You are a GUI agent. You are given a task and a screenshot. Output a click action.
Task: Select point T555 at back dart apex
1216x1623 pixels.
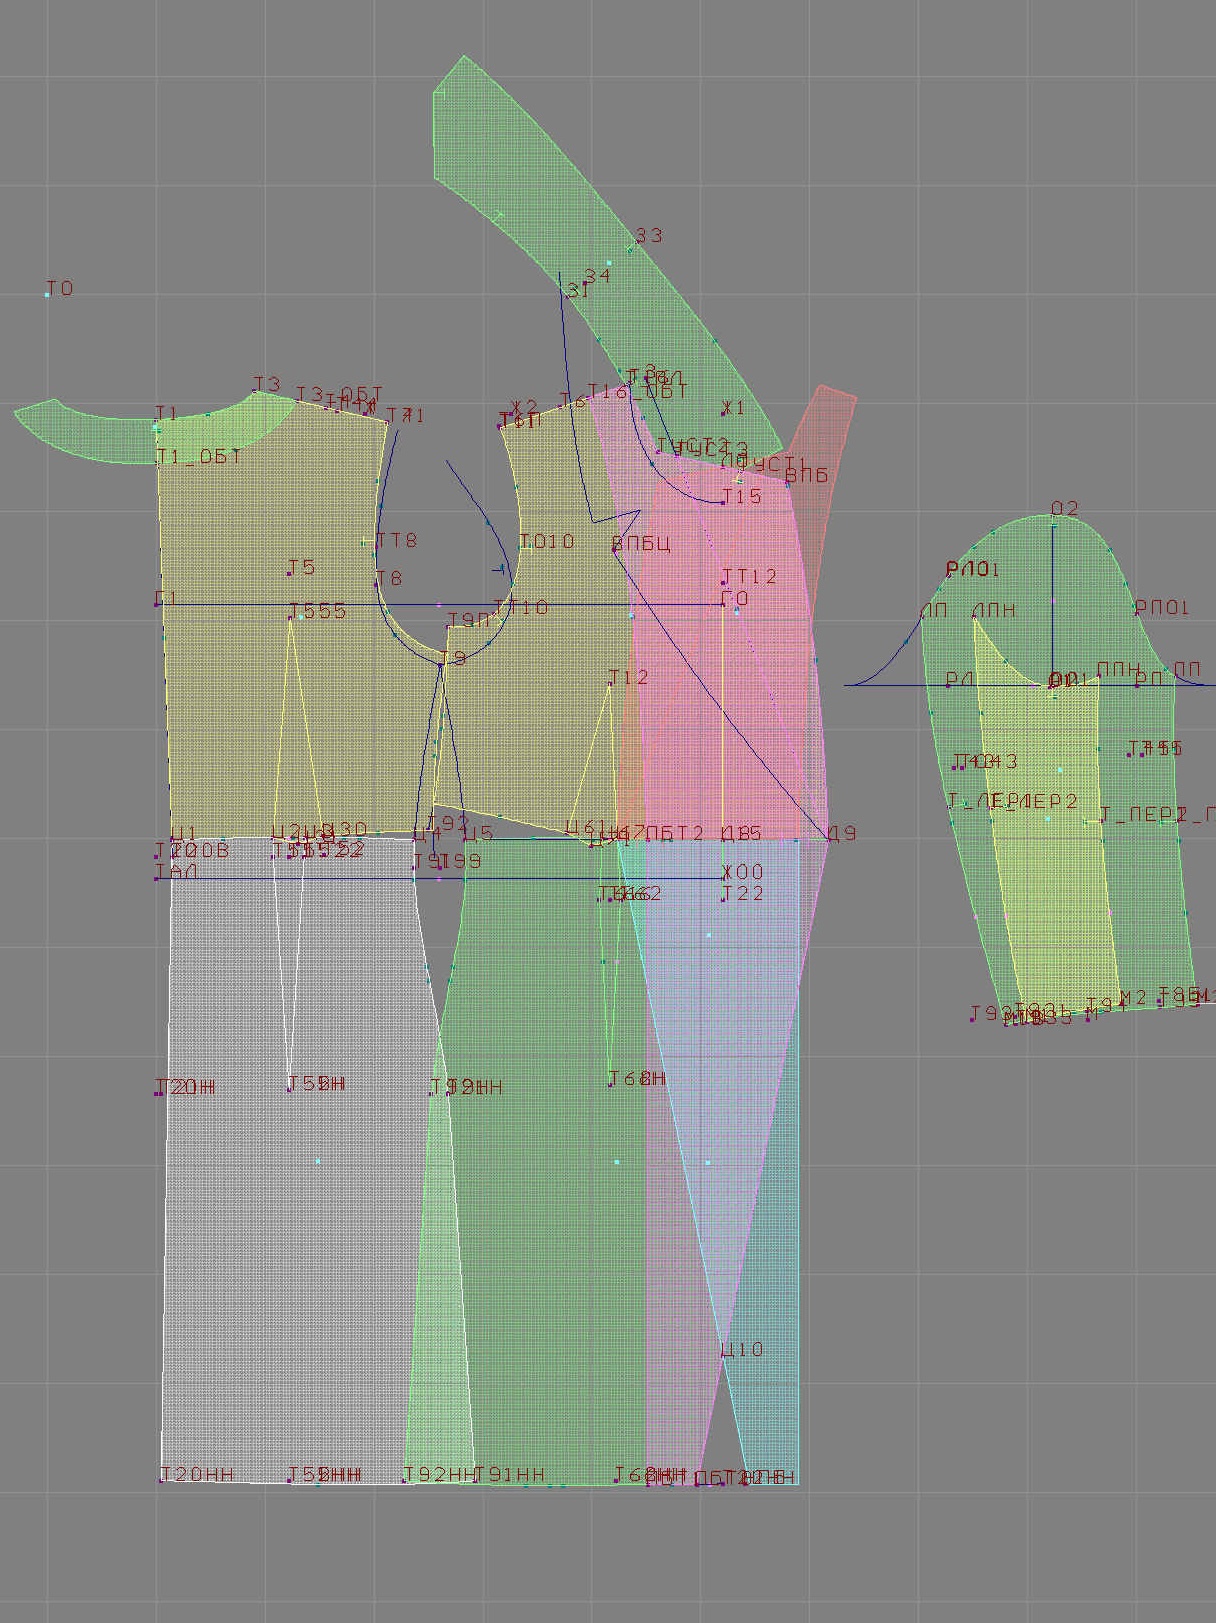(291, 617)
